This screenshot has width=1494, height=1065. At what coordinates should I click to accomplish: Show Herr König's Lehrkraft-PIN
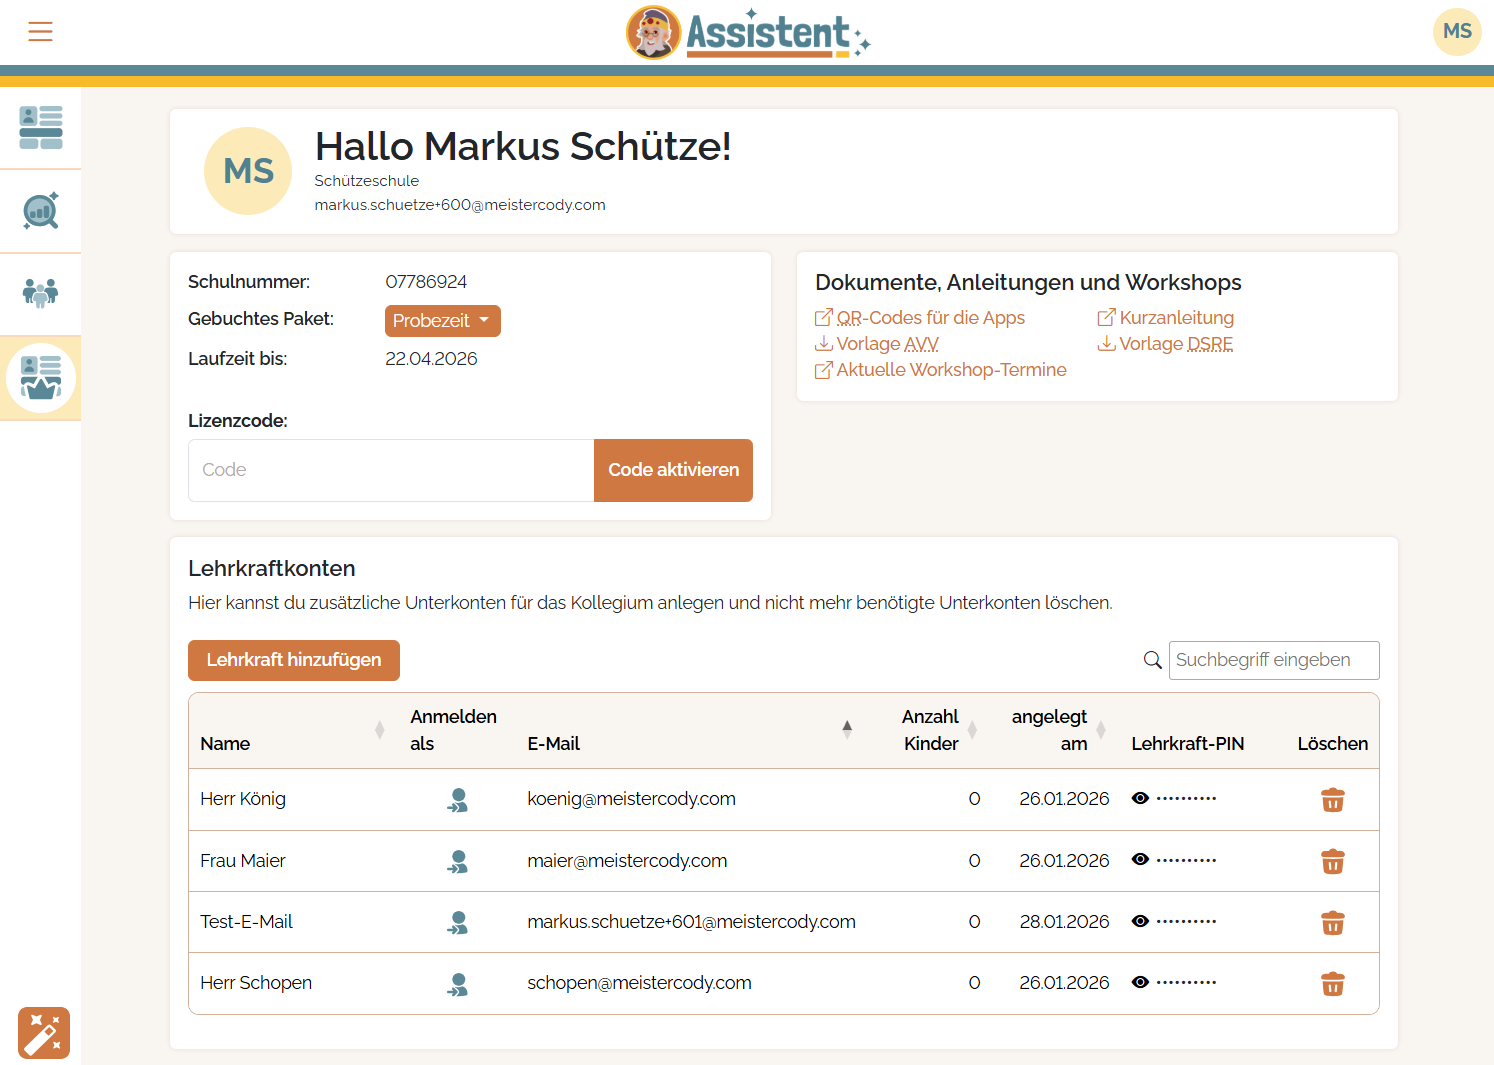click(1140, 798)
